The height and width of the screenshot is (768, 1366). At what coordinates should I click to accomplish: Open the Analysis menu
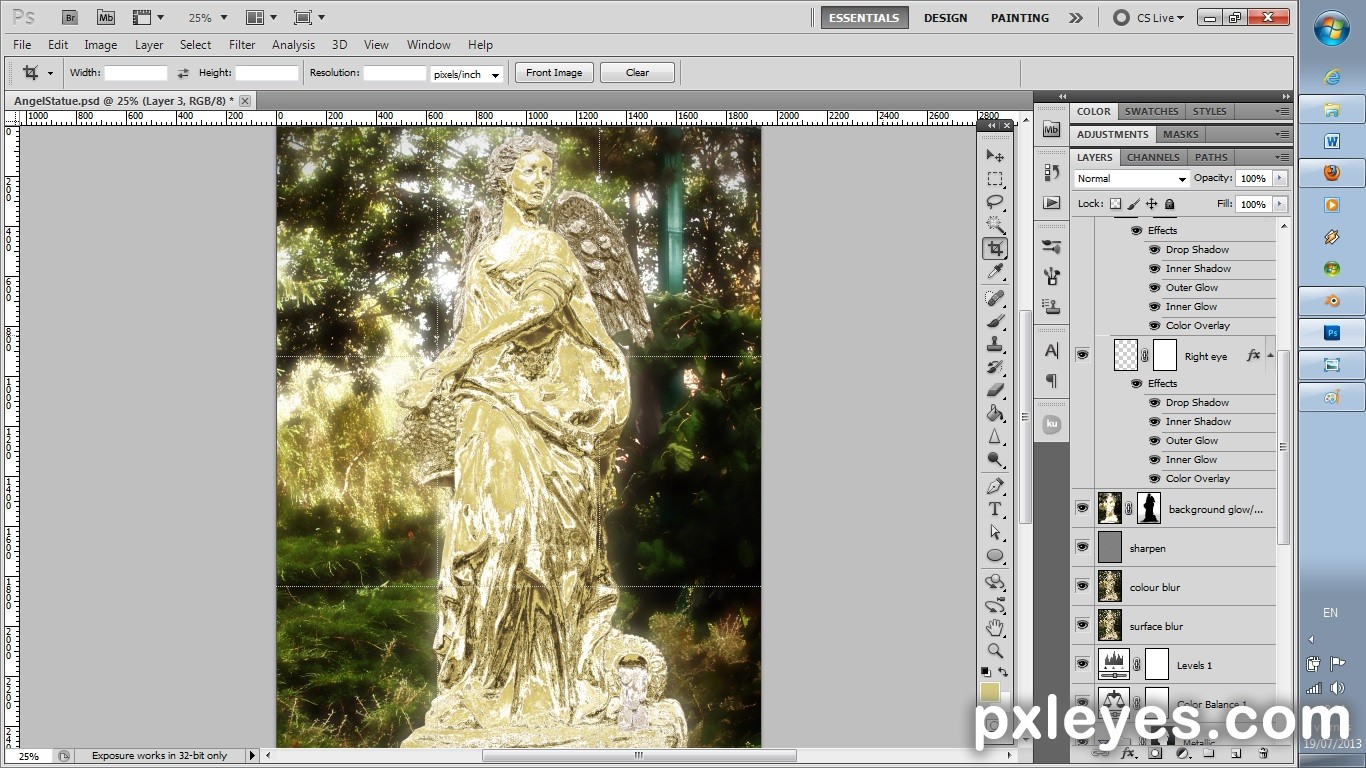tap(293, 45)
